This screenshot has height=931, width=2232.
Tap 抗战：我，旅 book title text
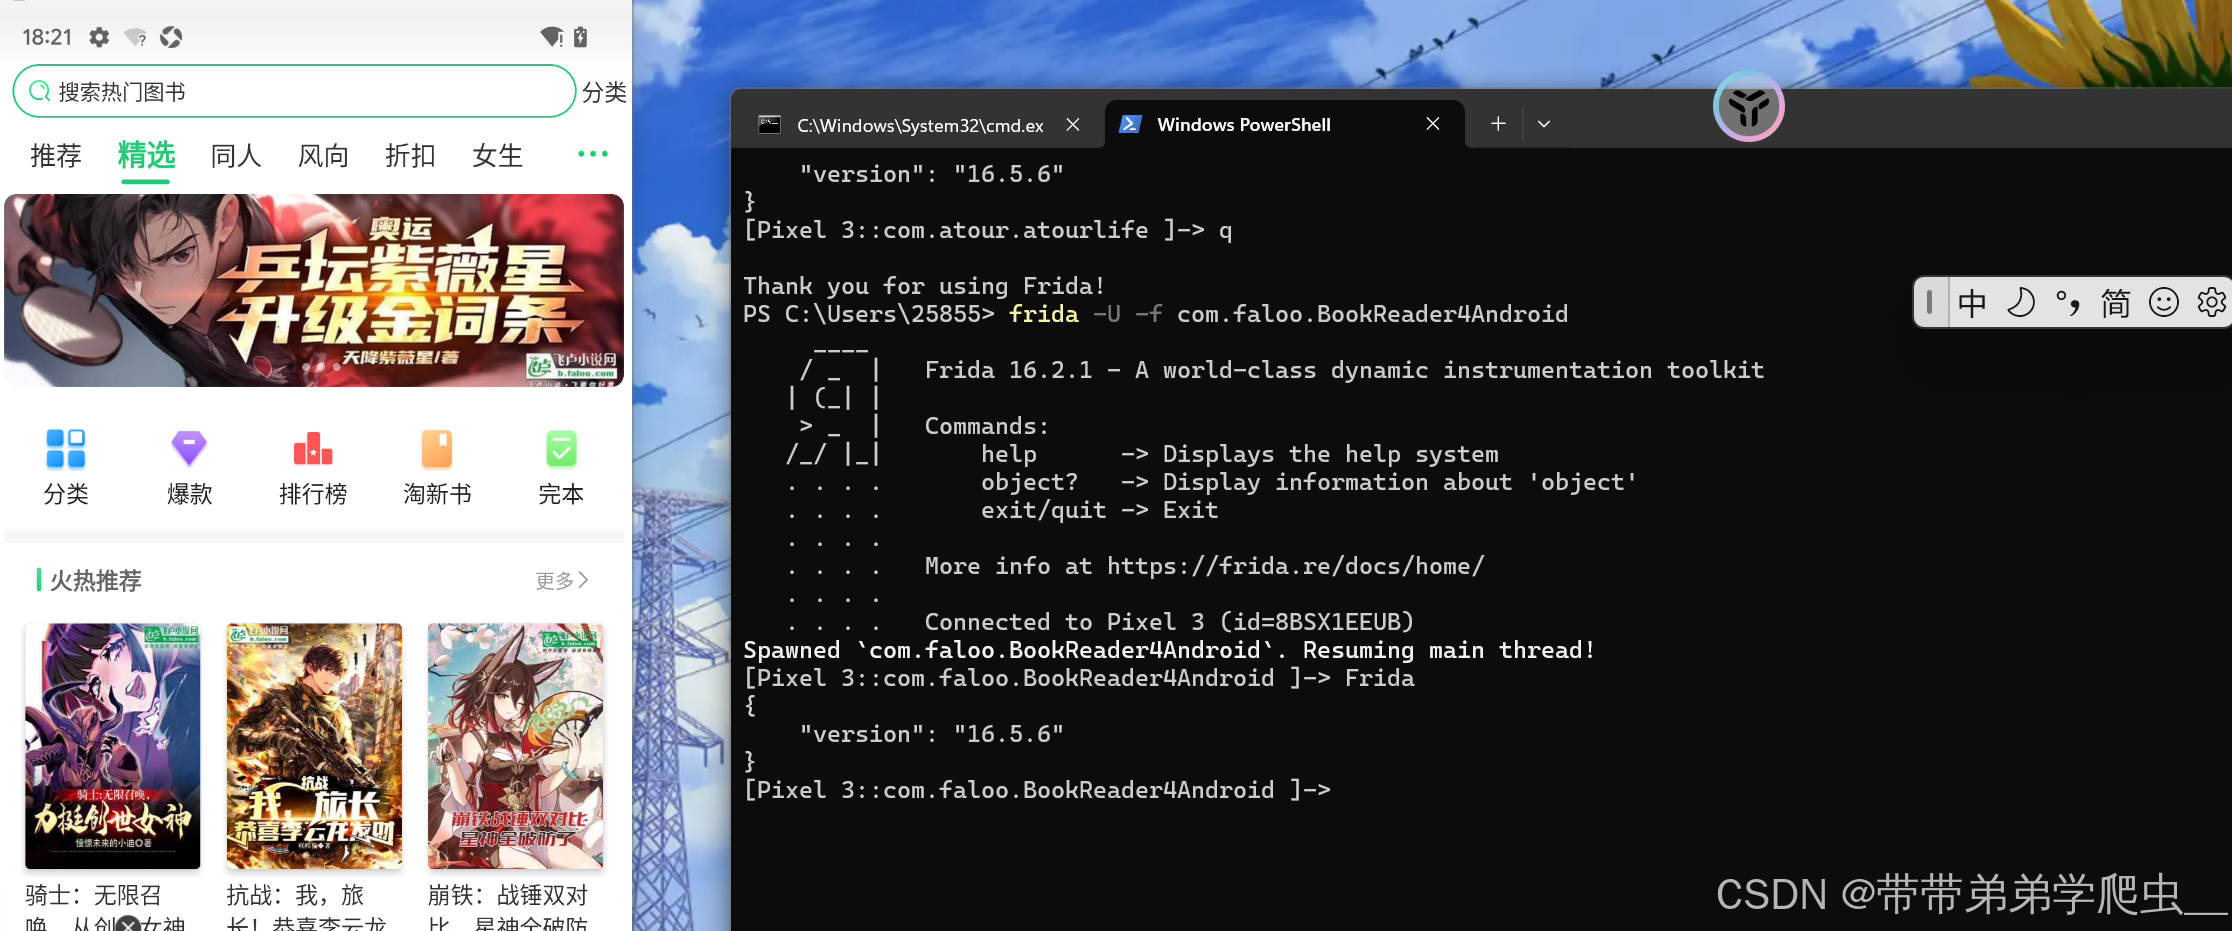tap(295, 895)
